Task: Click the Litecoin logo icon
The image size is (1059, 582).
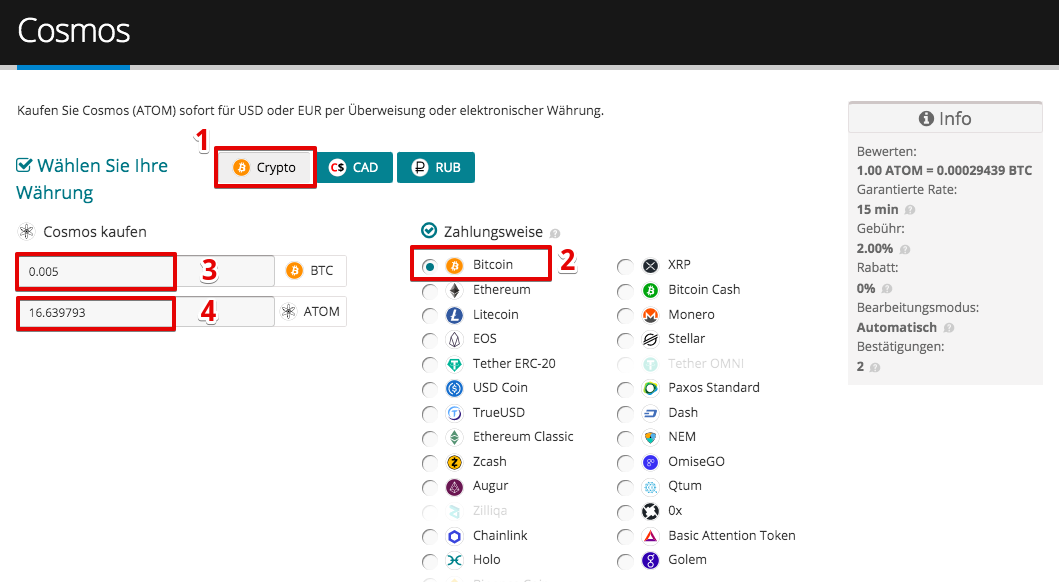Action: tap(455, 315)
